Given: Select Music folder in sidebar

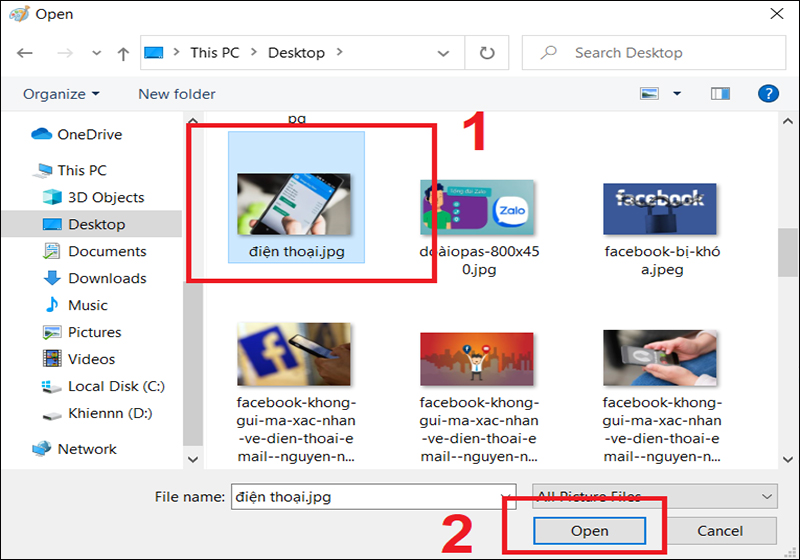Looking at the screenshot, I should point(87,305).
